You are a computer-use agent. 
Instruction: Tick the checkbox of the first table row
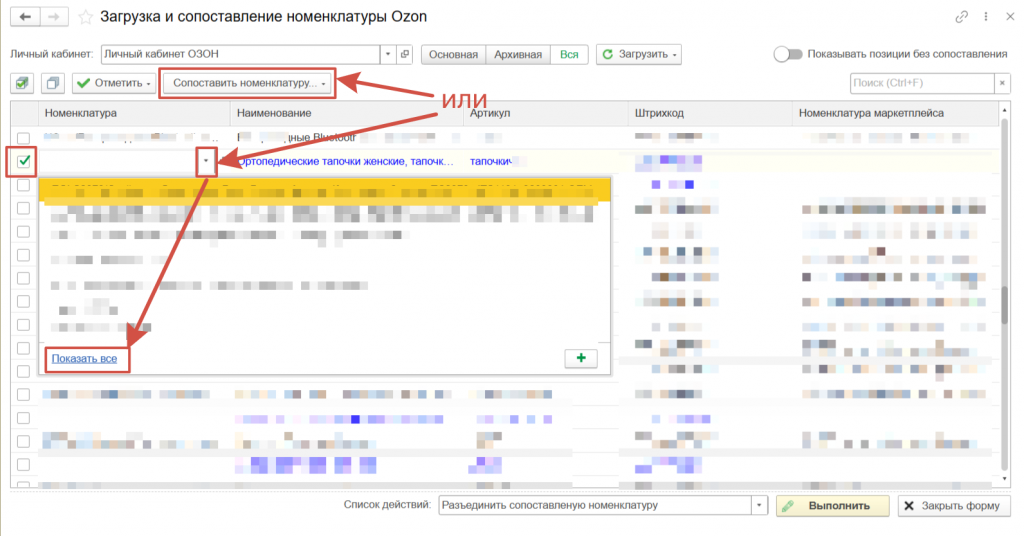click(x=24, y=138)
